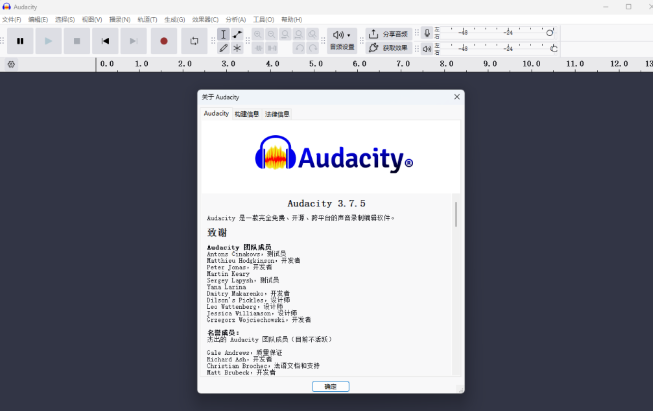Image resolution: width=653 pixels, height=411 pixels.
Task: Click the microphone record meter icon
Action: click(x=427, y=33)
